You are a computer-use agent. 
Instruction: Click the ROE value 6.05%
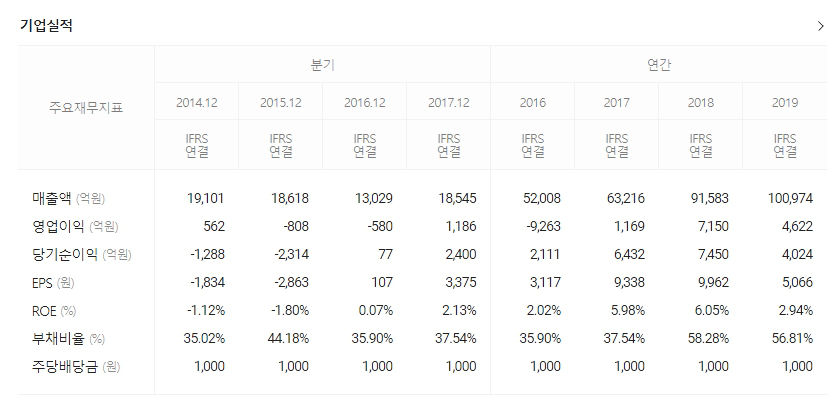[712, 310]
